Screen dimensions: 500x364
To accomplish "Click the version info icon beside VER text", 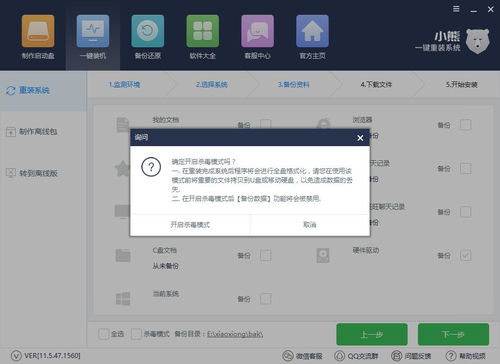I will coord(16,356).
